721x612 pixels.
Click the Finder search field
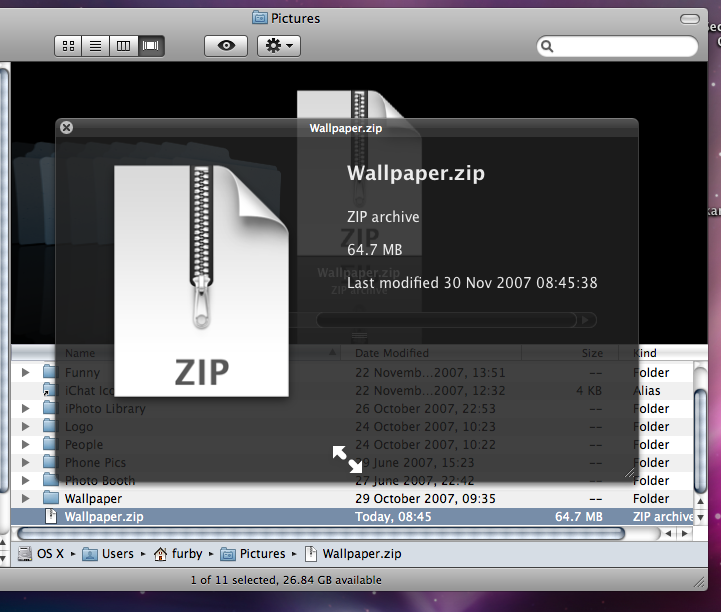click(617, 46)
